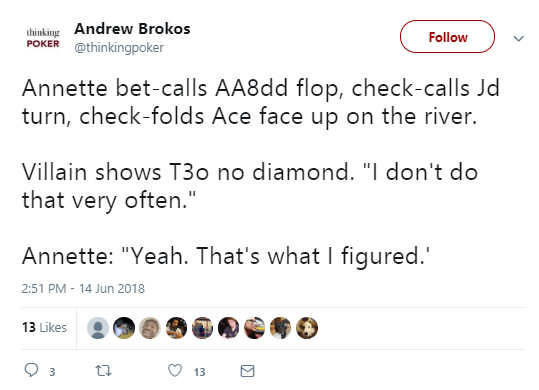Open the 2:51 PM - 14 Jun 2018 timestamp

tap(83, 288)
